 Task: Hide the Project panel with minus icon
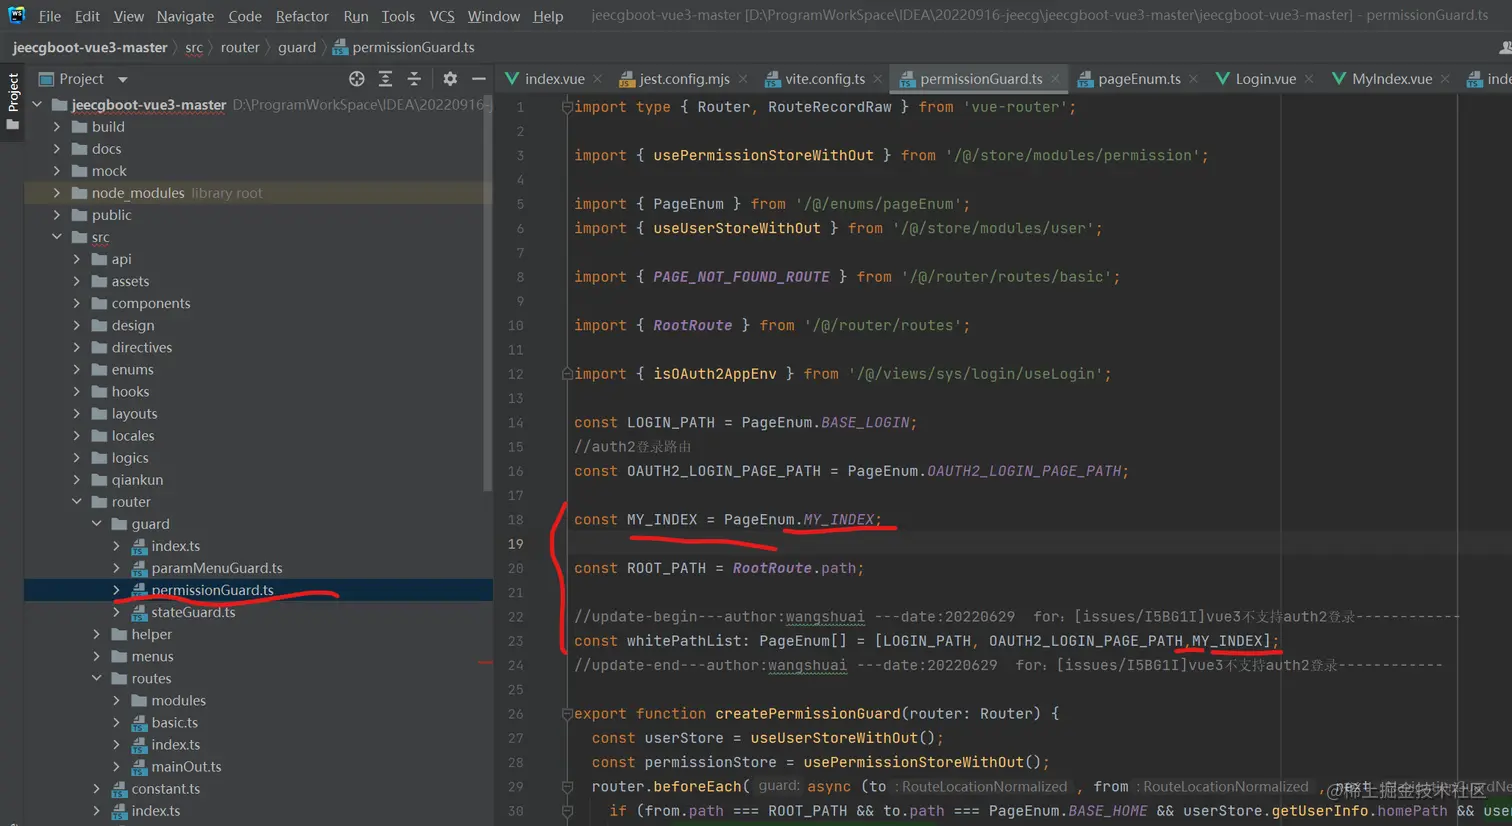pyautogui.click(x=479, y=79)
